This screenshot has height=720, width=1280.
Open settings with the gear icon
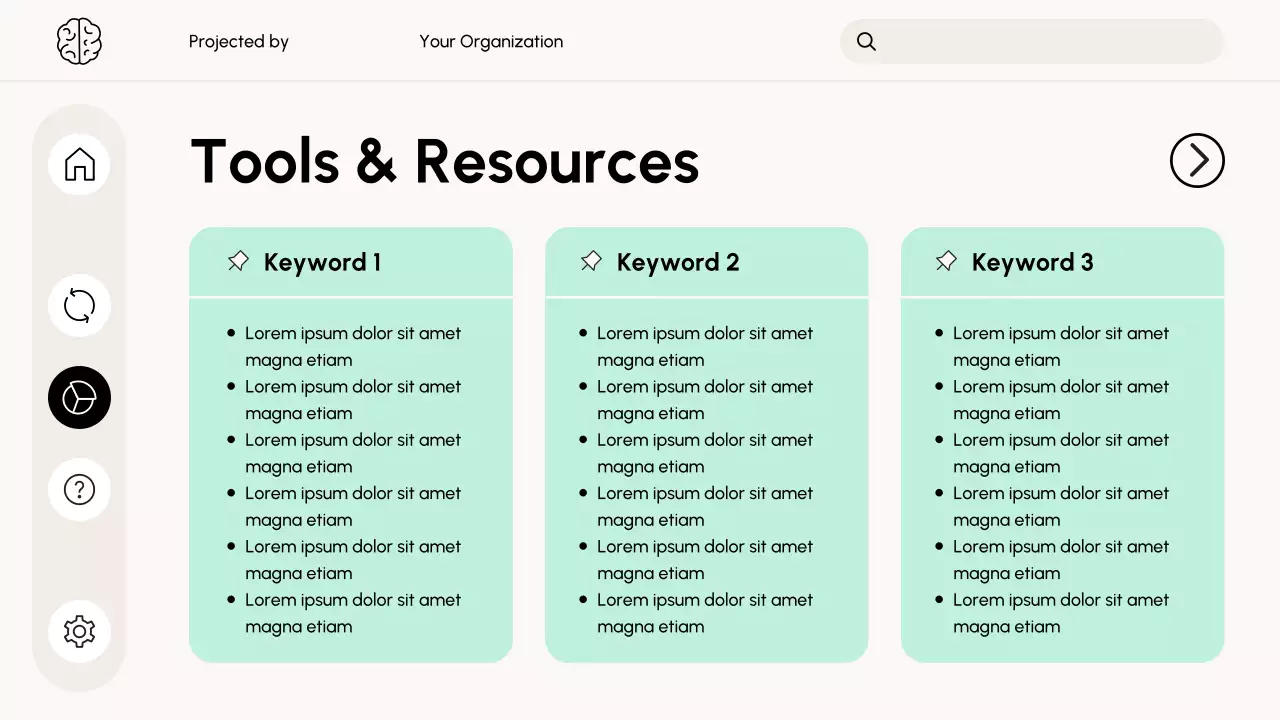(x=79, y=631)
